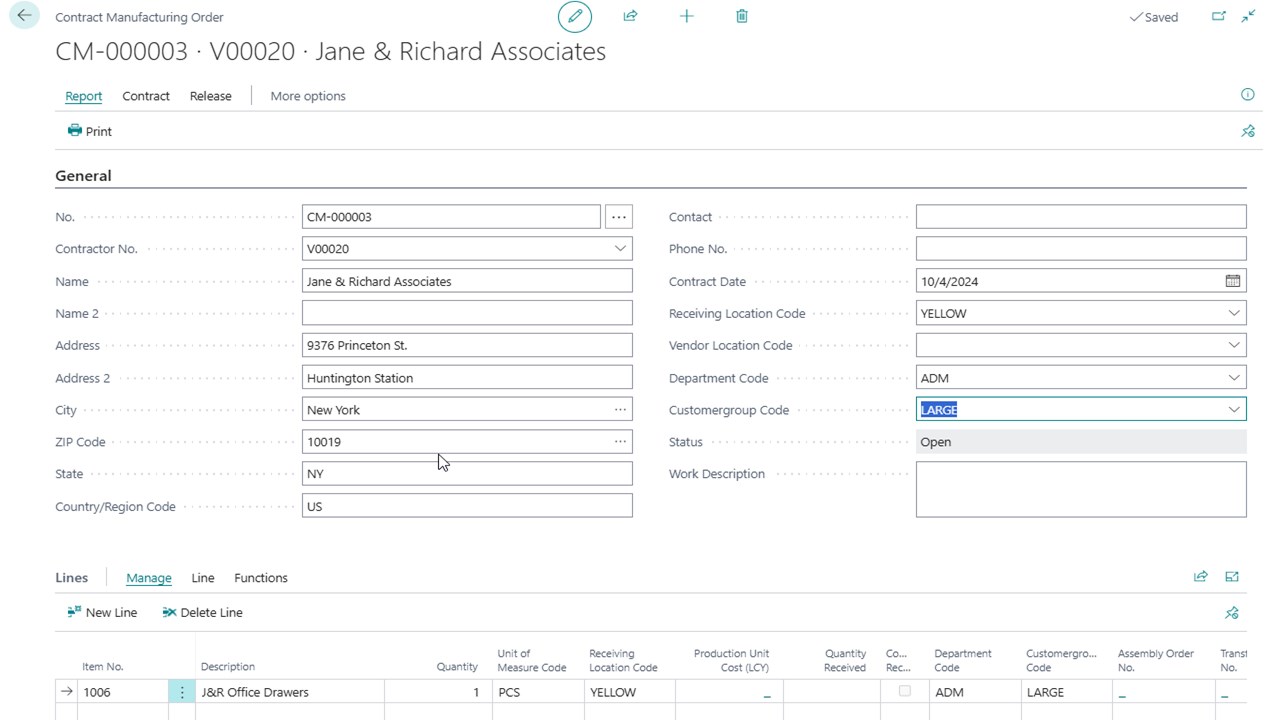This screenshot has width=1280, height=720.
Task: Expand the Department Code dropdown
Action: coord(1233,378)
